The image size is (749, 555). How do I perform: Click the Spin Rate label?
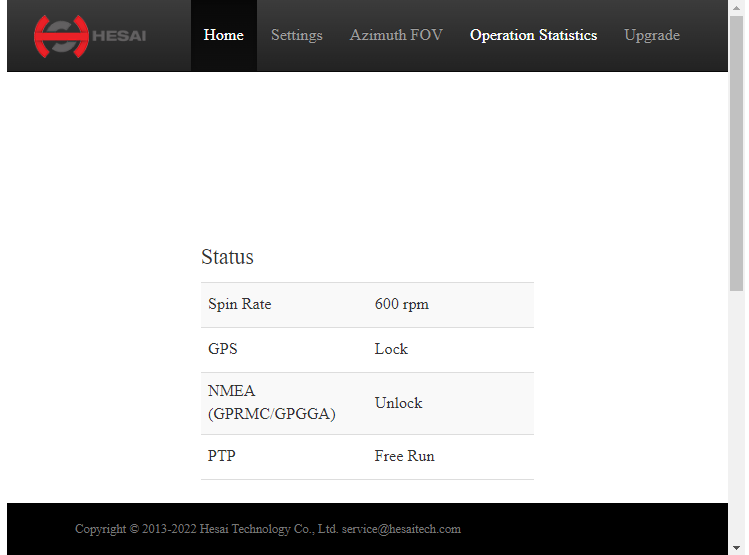(240, 304)
